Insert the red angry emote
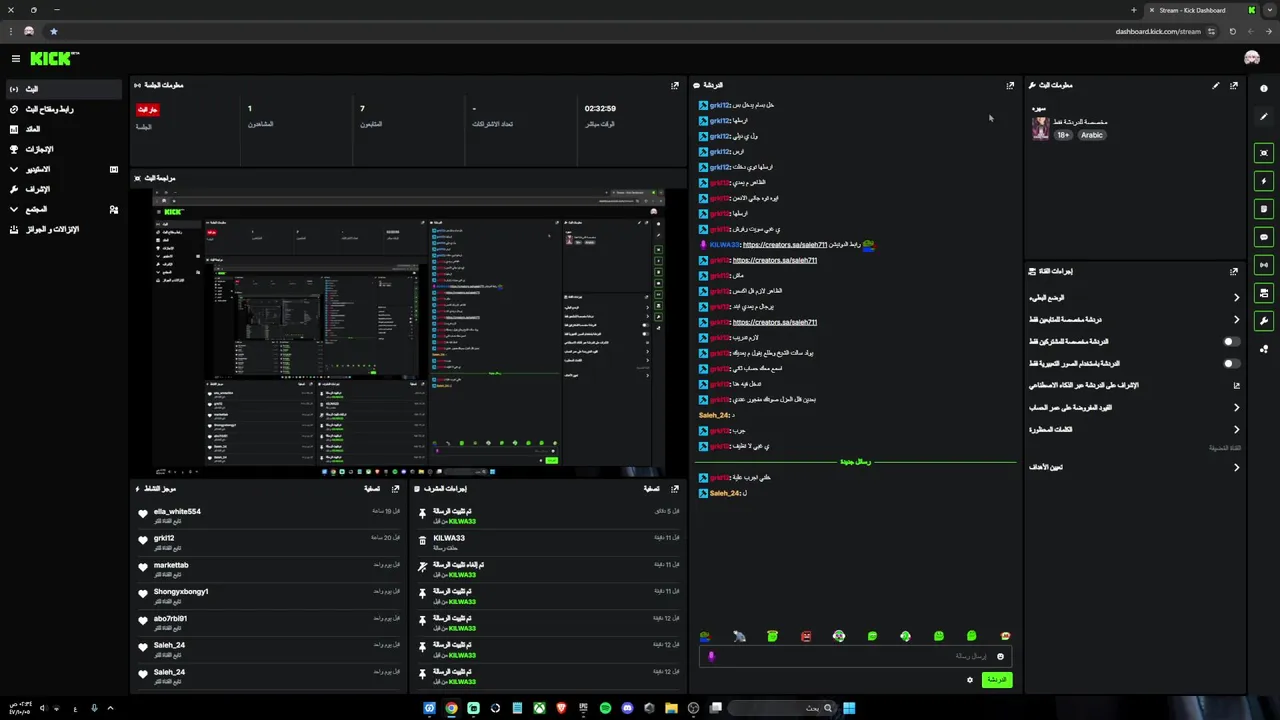Screen dimensions: 1280x720 tap(806, 636)
